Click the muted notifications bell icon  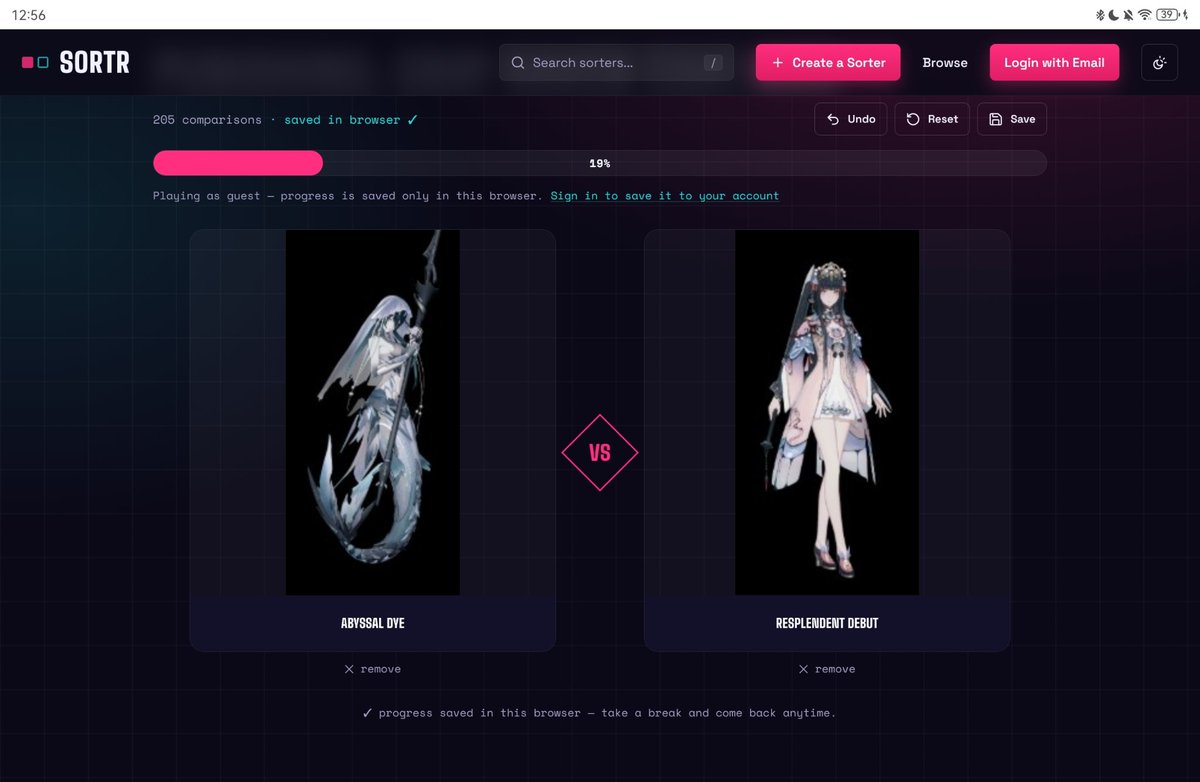pos(1128,15)
